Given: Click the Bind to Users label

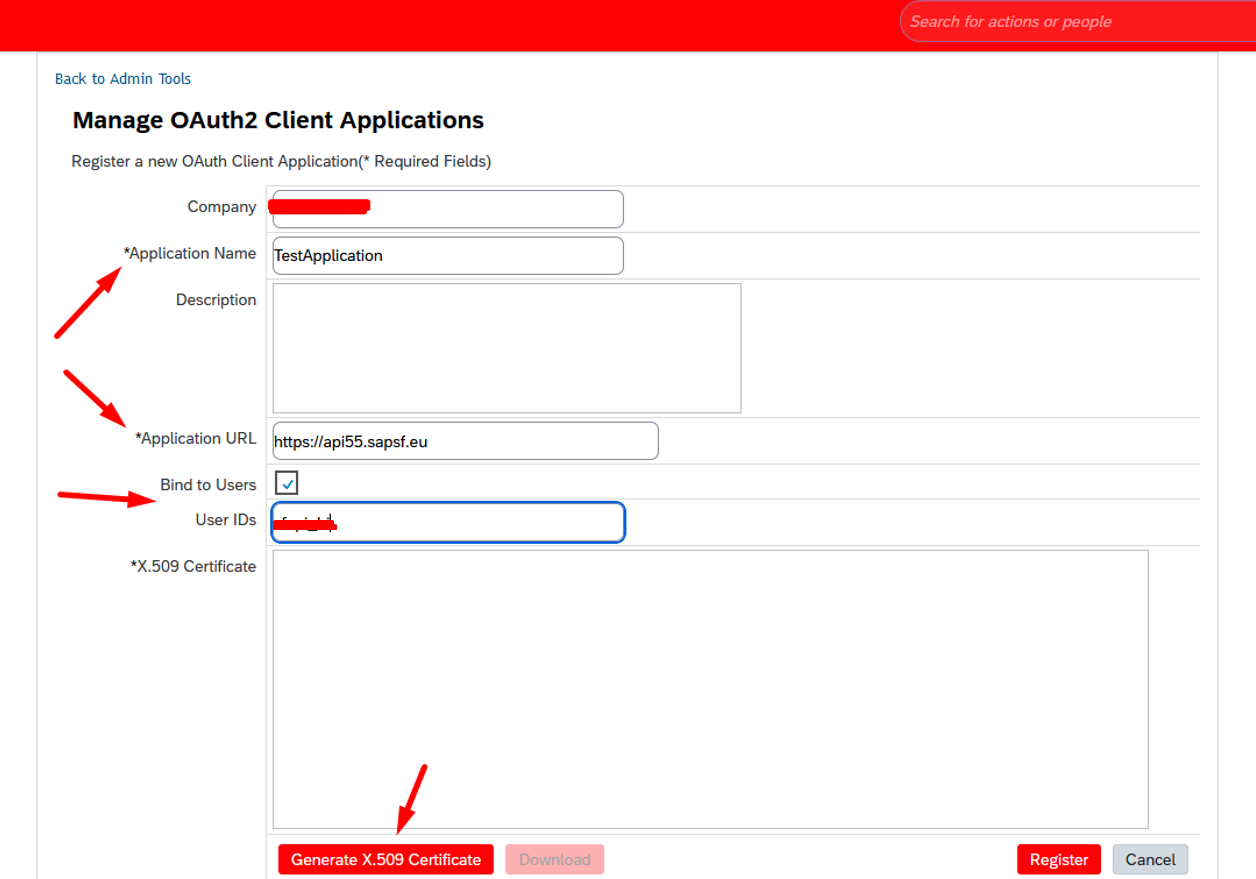Looking at the screenshot, I should tap(208, 485).
